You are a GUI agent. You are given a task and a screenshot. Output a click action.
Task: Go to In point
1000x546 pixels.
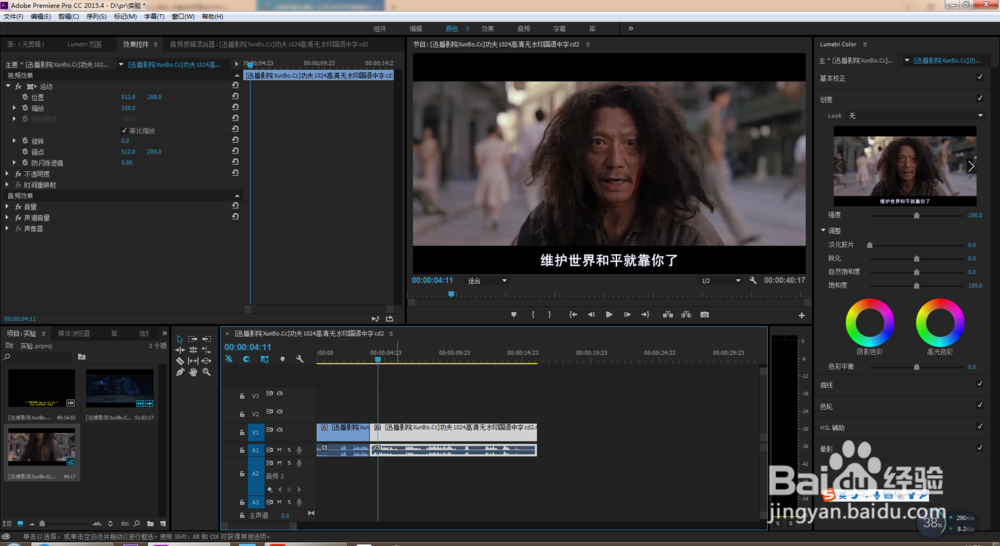573,314
